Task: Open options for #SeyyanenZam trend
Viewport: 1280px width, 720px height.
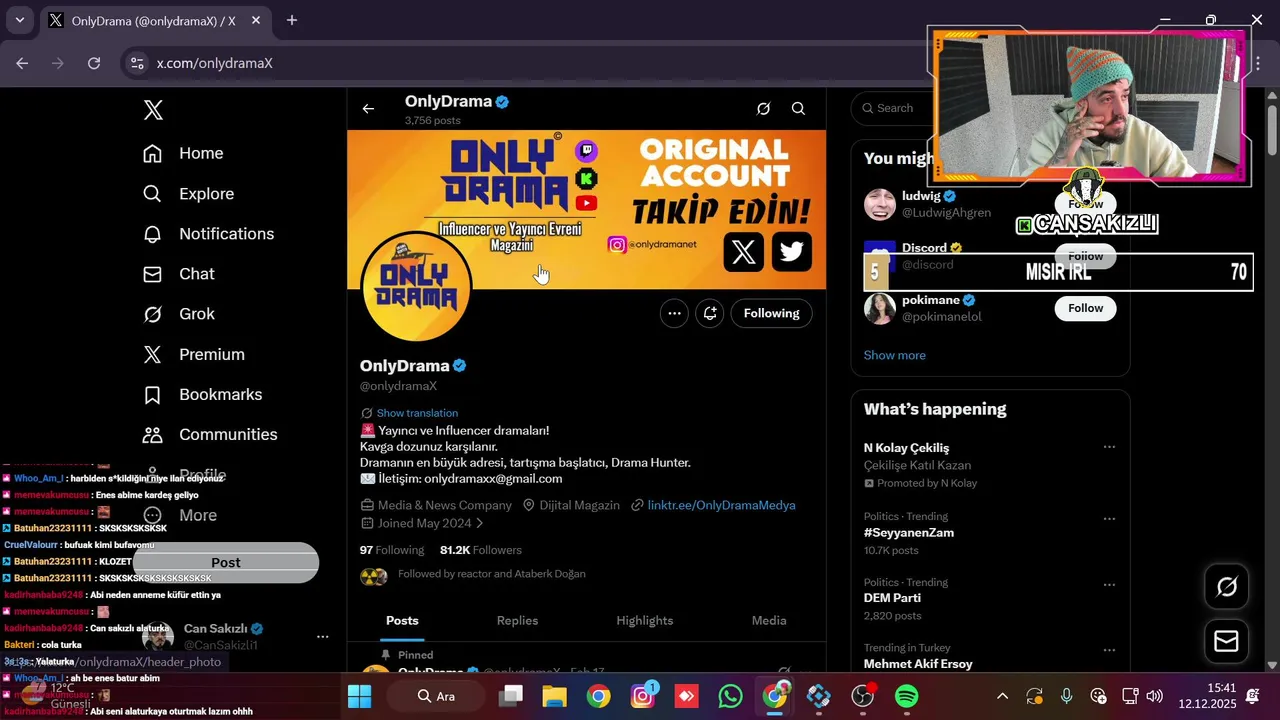Action: point(1109,519)
